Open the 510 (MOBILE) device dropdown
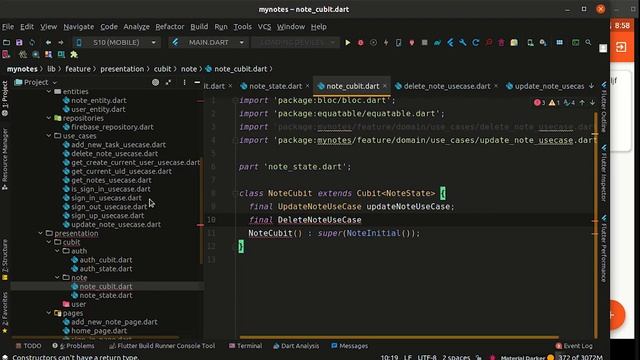Screen dimensions: 640x360 (x=116, y=42)
